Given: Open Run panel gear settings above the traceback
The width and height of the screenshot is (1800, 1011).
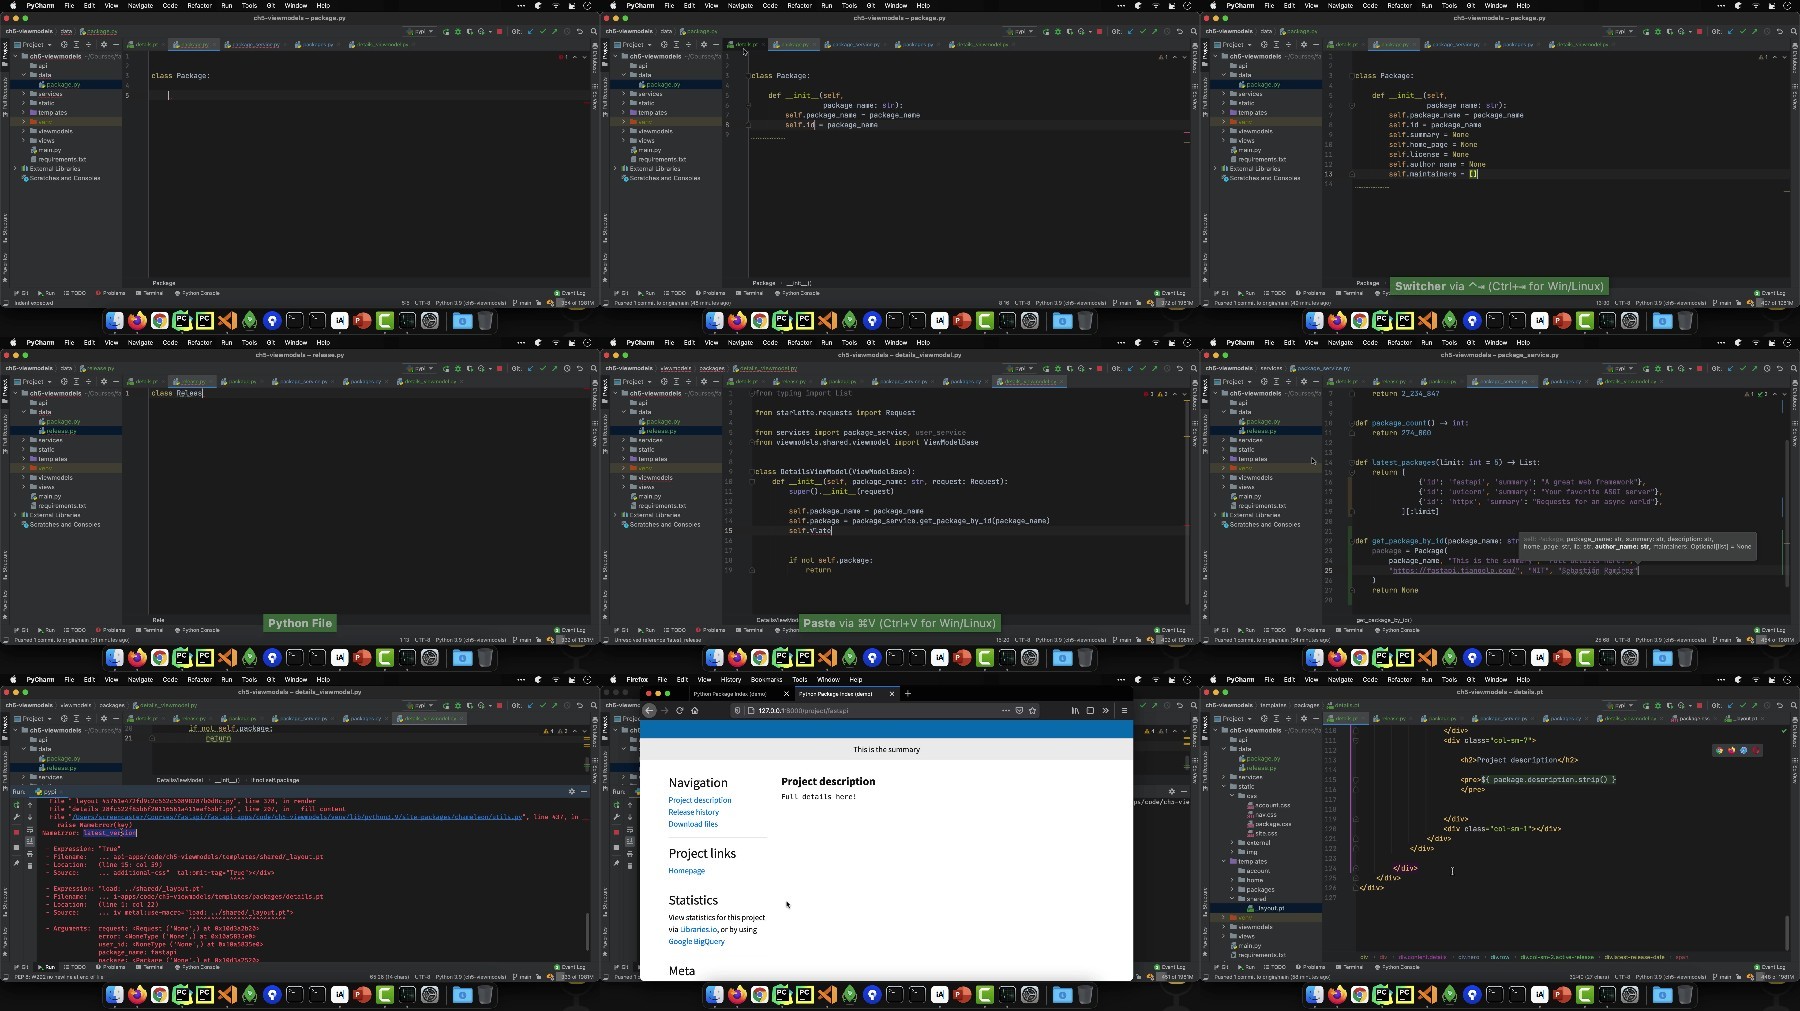Looking at the screenshot, I should 572,791.
